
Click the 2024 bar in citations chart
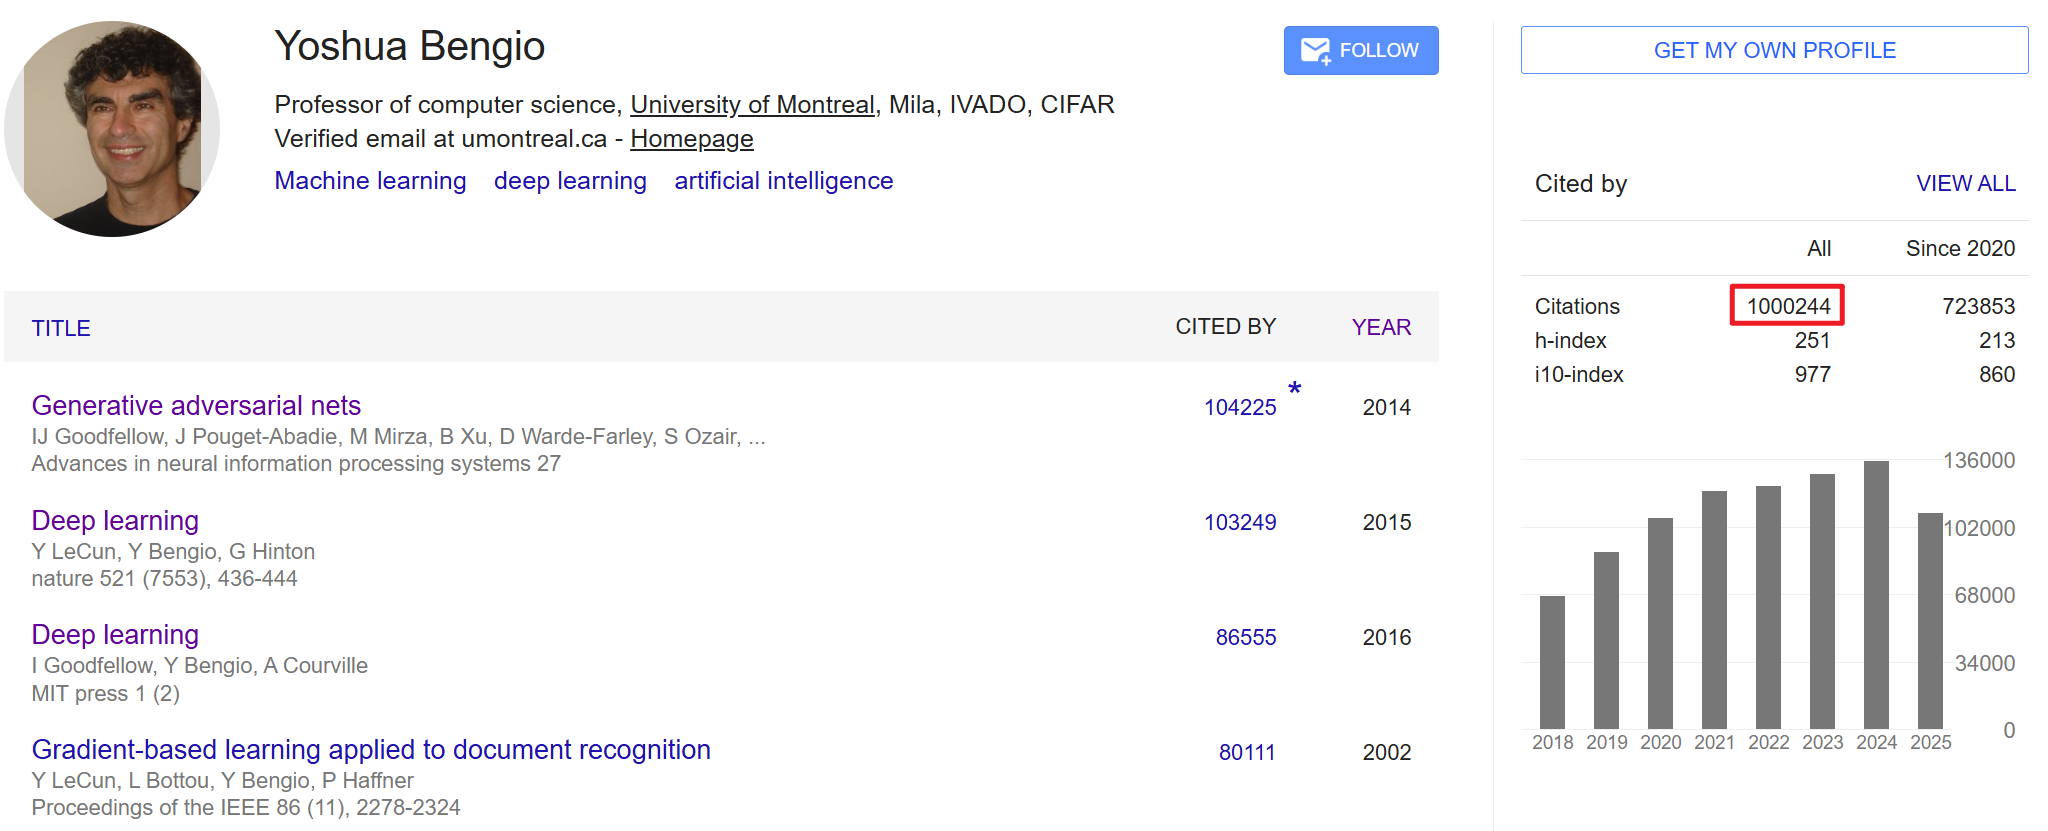coord(1876,595)
